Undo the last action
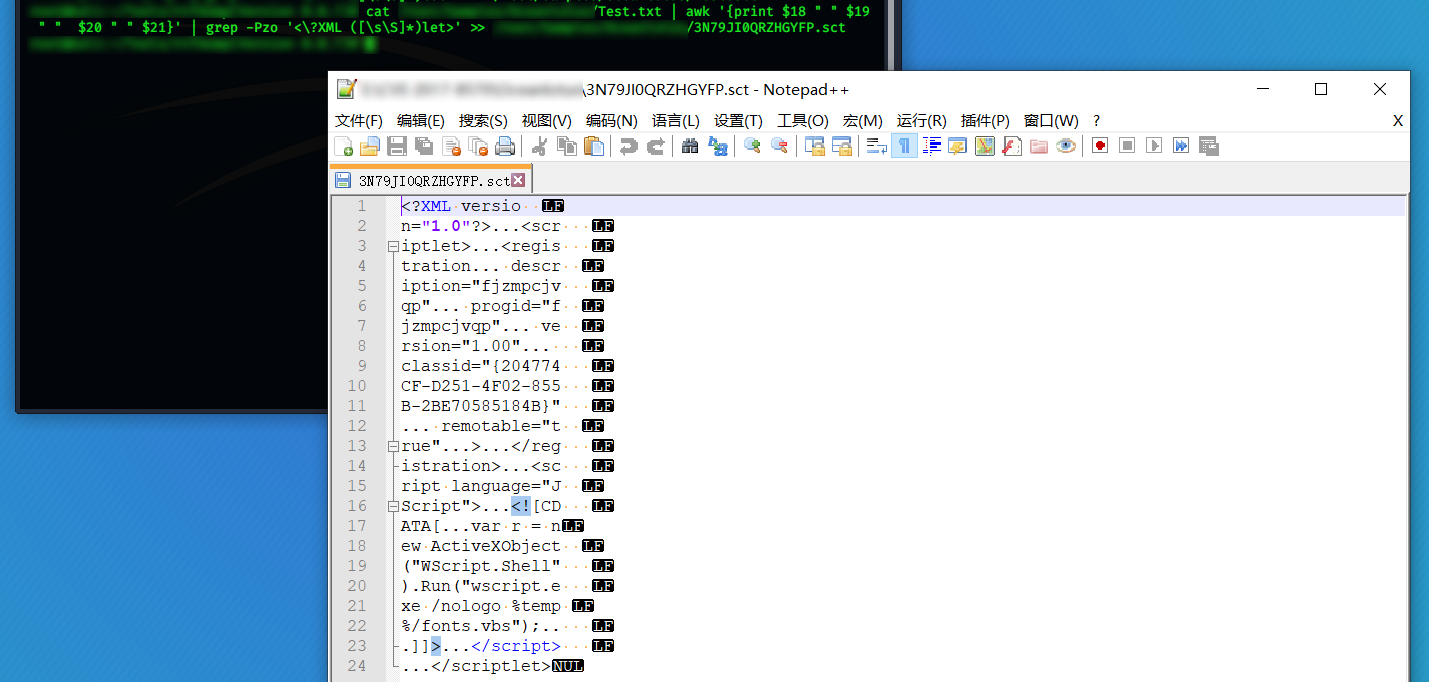The height and width of the screenshot is (682, 1429). click(628, 146)
